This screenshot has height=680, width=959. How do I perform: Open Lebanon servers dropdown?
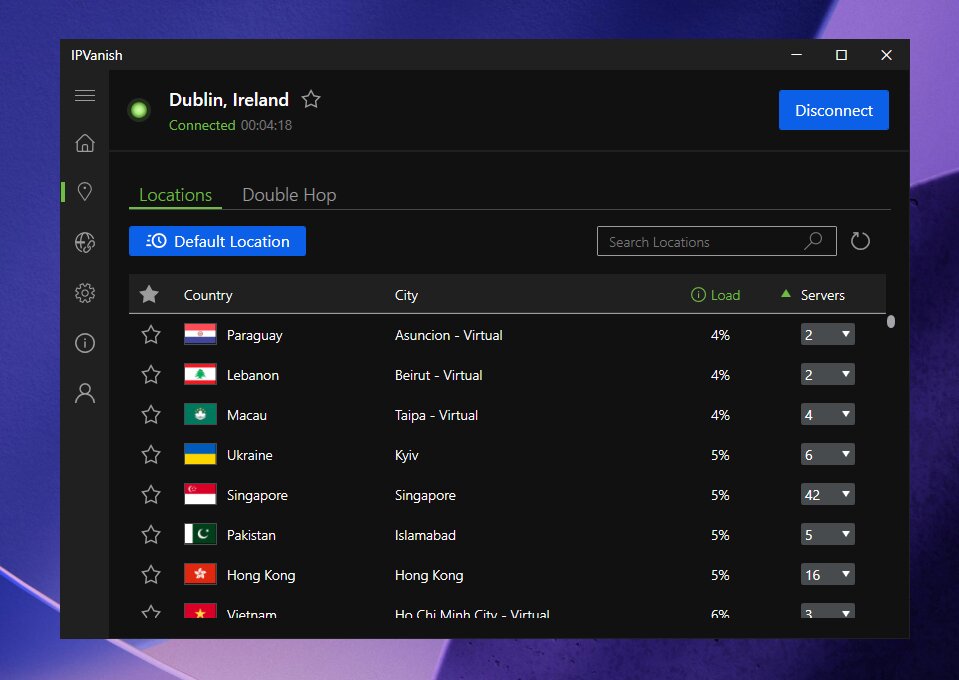(828, 374)
